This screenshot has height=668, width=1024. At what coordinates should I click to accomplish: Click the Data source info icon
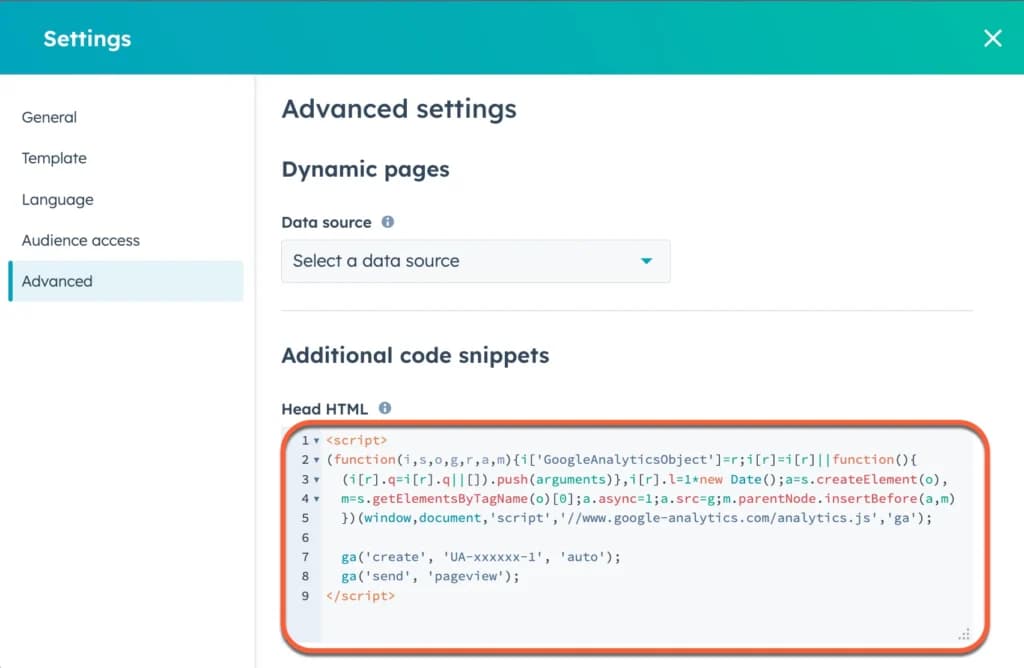(387, 222)
